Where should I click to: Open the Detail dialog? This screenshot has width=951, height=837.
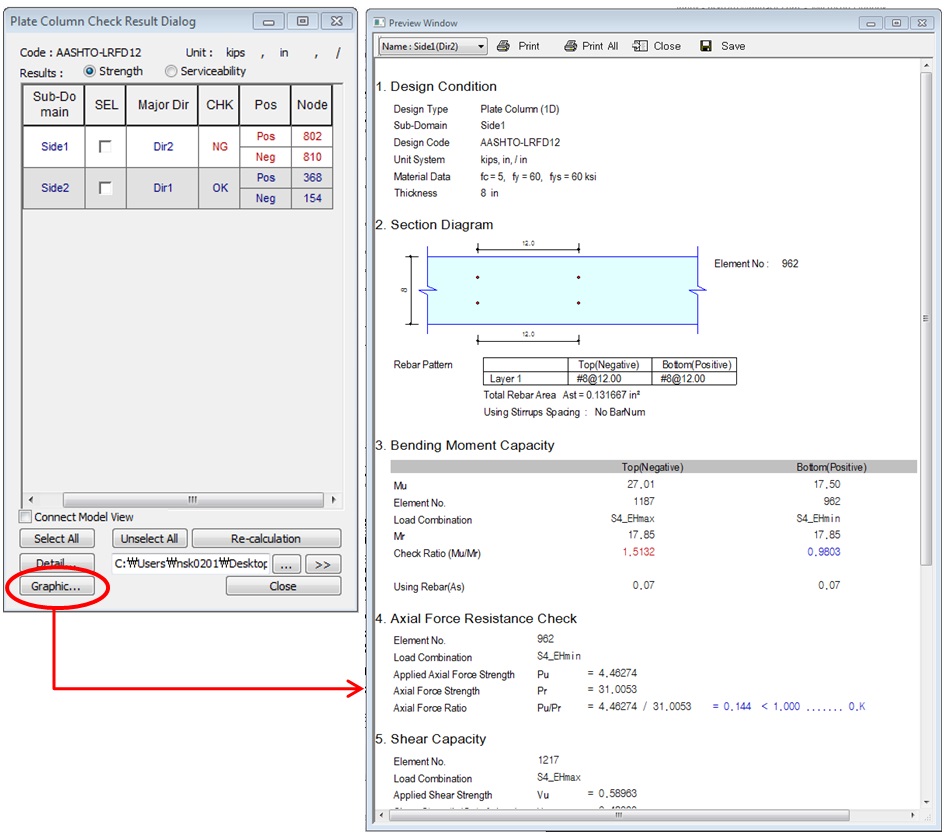point(55,563)
